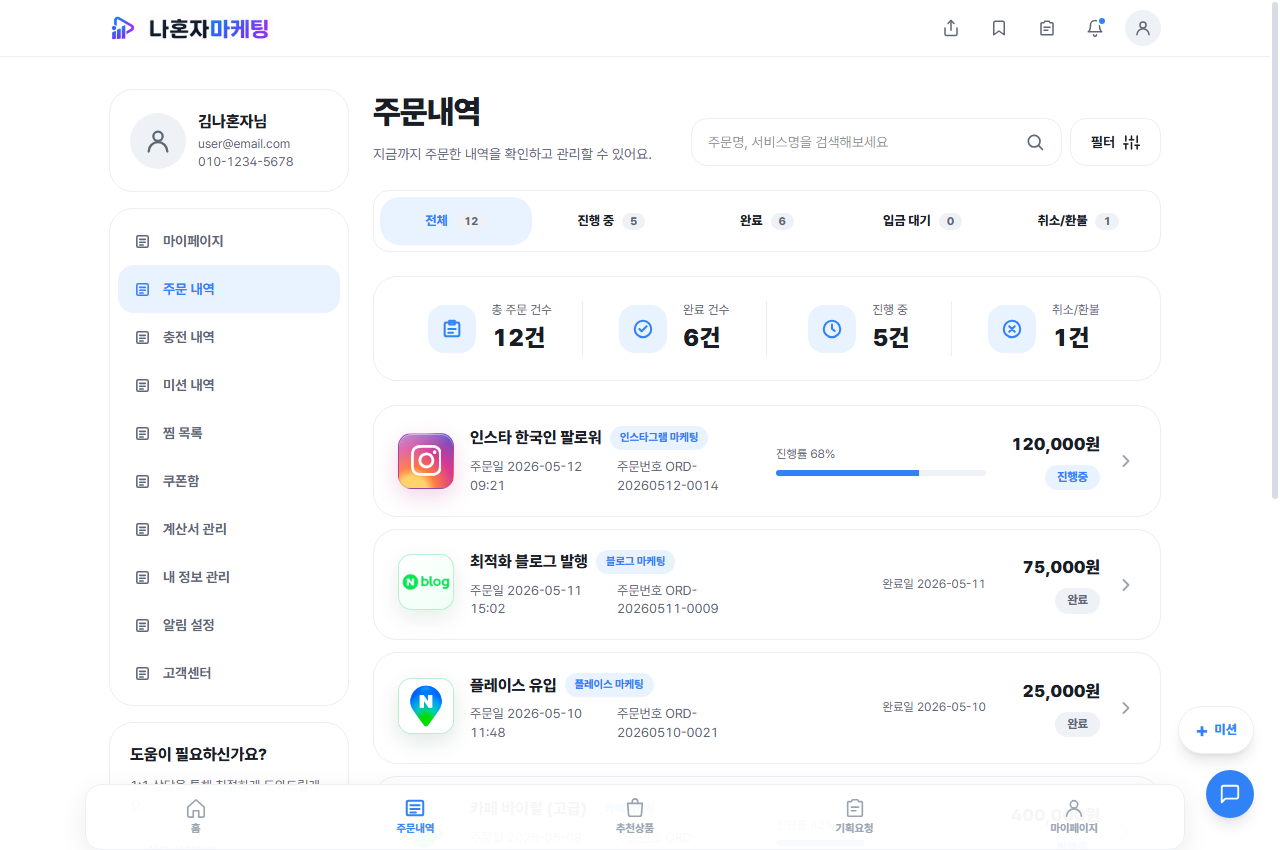Viewport: 1280px width, 850px height.
Task: Click the 플레이스 마케팅 tag
Action: pyautogui.click(x=609, y=685)
